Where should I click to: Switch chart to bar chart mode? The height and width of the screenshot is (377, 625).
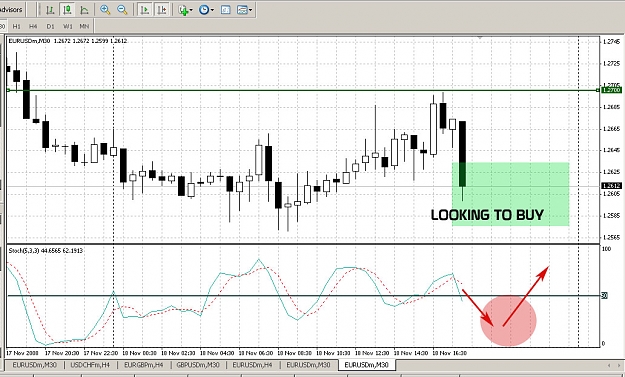tap(50, 10)
